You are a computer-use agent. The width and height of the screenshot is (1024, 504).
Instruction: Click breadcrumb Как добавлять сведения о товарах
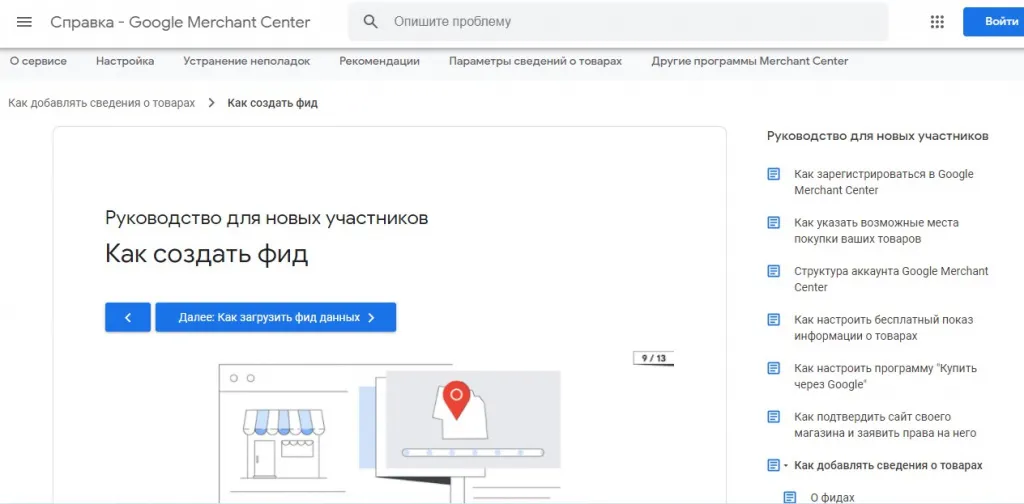click(x=102, y=103)
